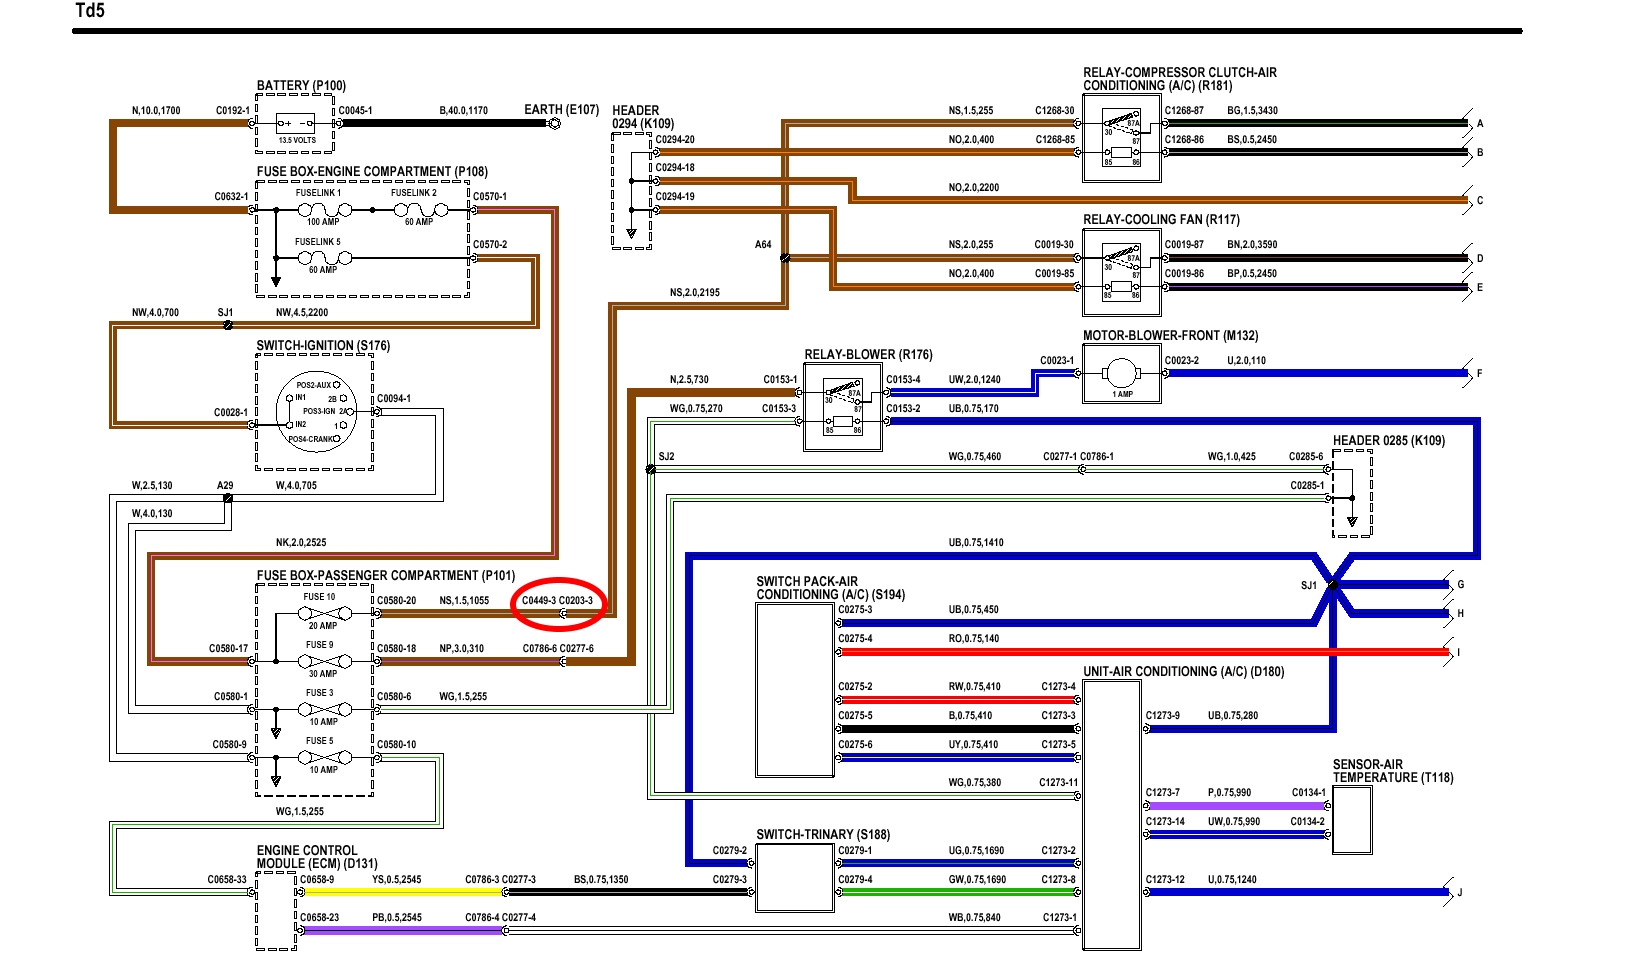Select the compressor clutch relay R181 symbol
Viewport: 1643px width, 980px height.
[1121, 139]
